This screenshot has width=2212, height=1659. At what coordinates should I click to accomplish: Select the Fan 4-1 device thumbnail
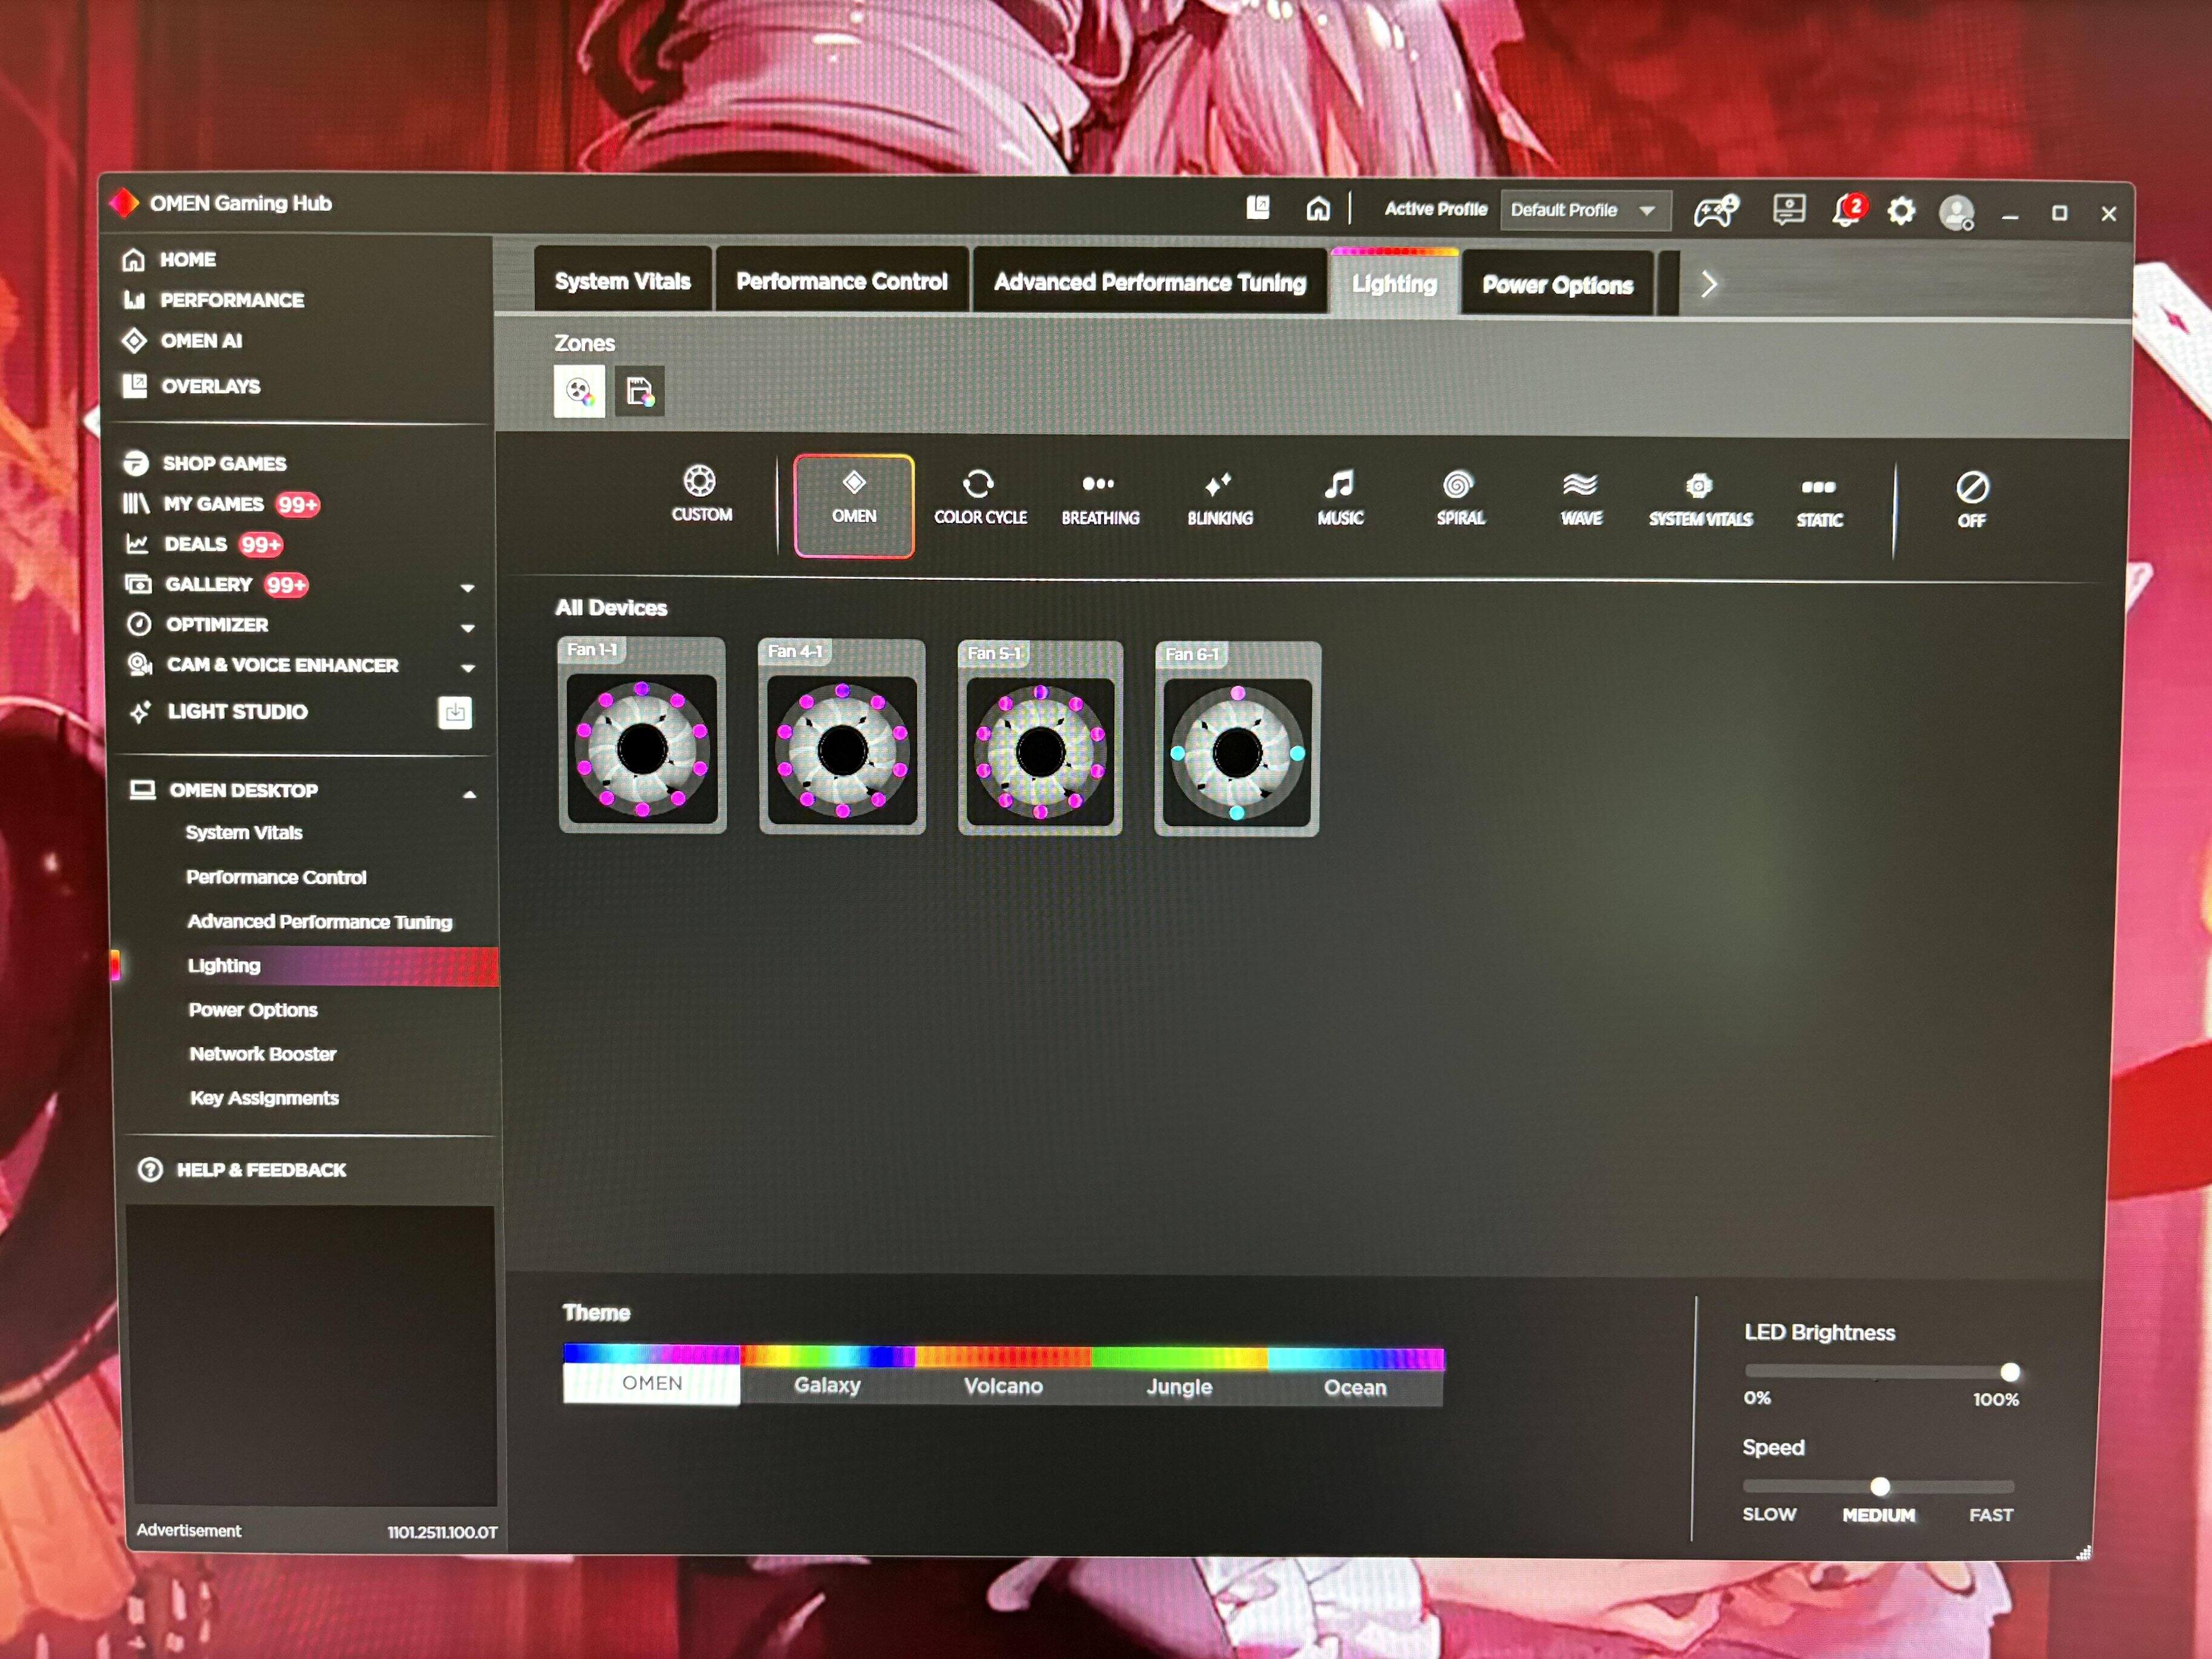pos(842,737)
